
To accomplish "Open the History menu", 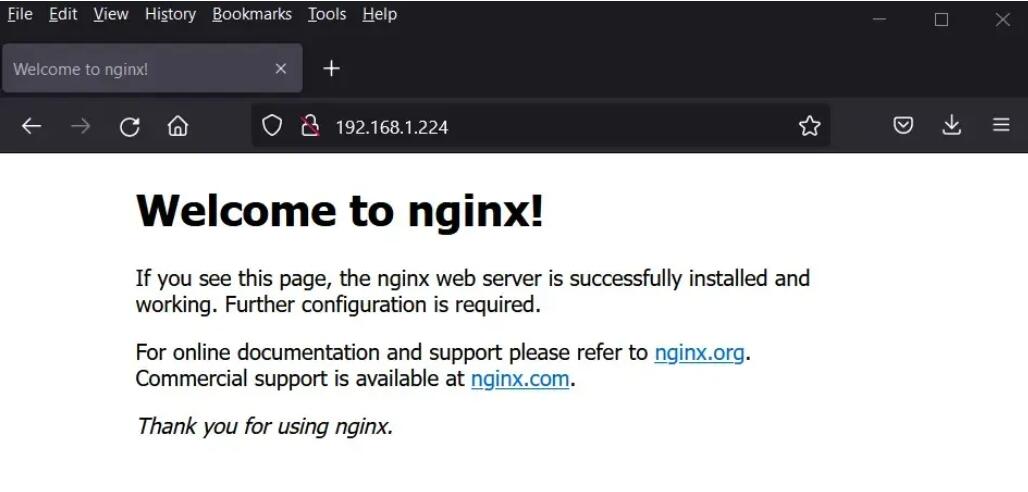I will [170, 14].
